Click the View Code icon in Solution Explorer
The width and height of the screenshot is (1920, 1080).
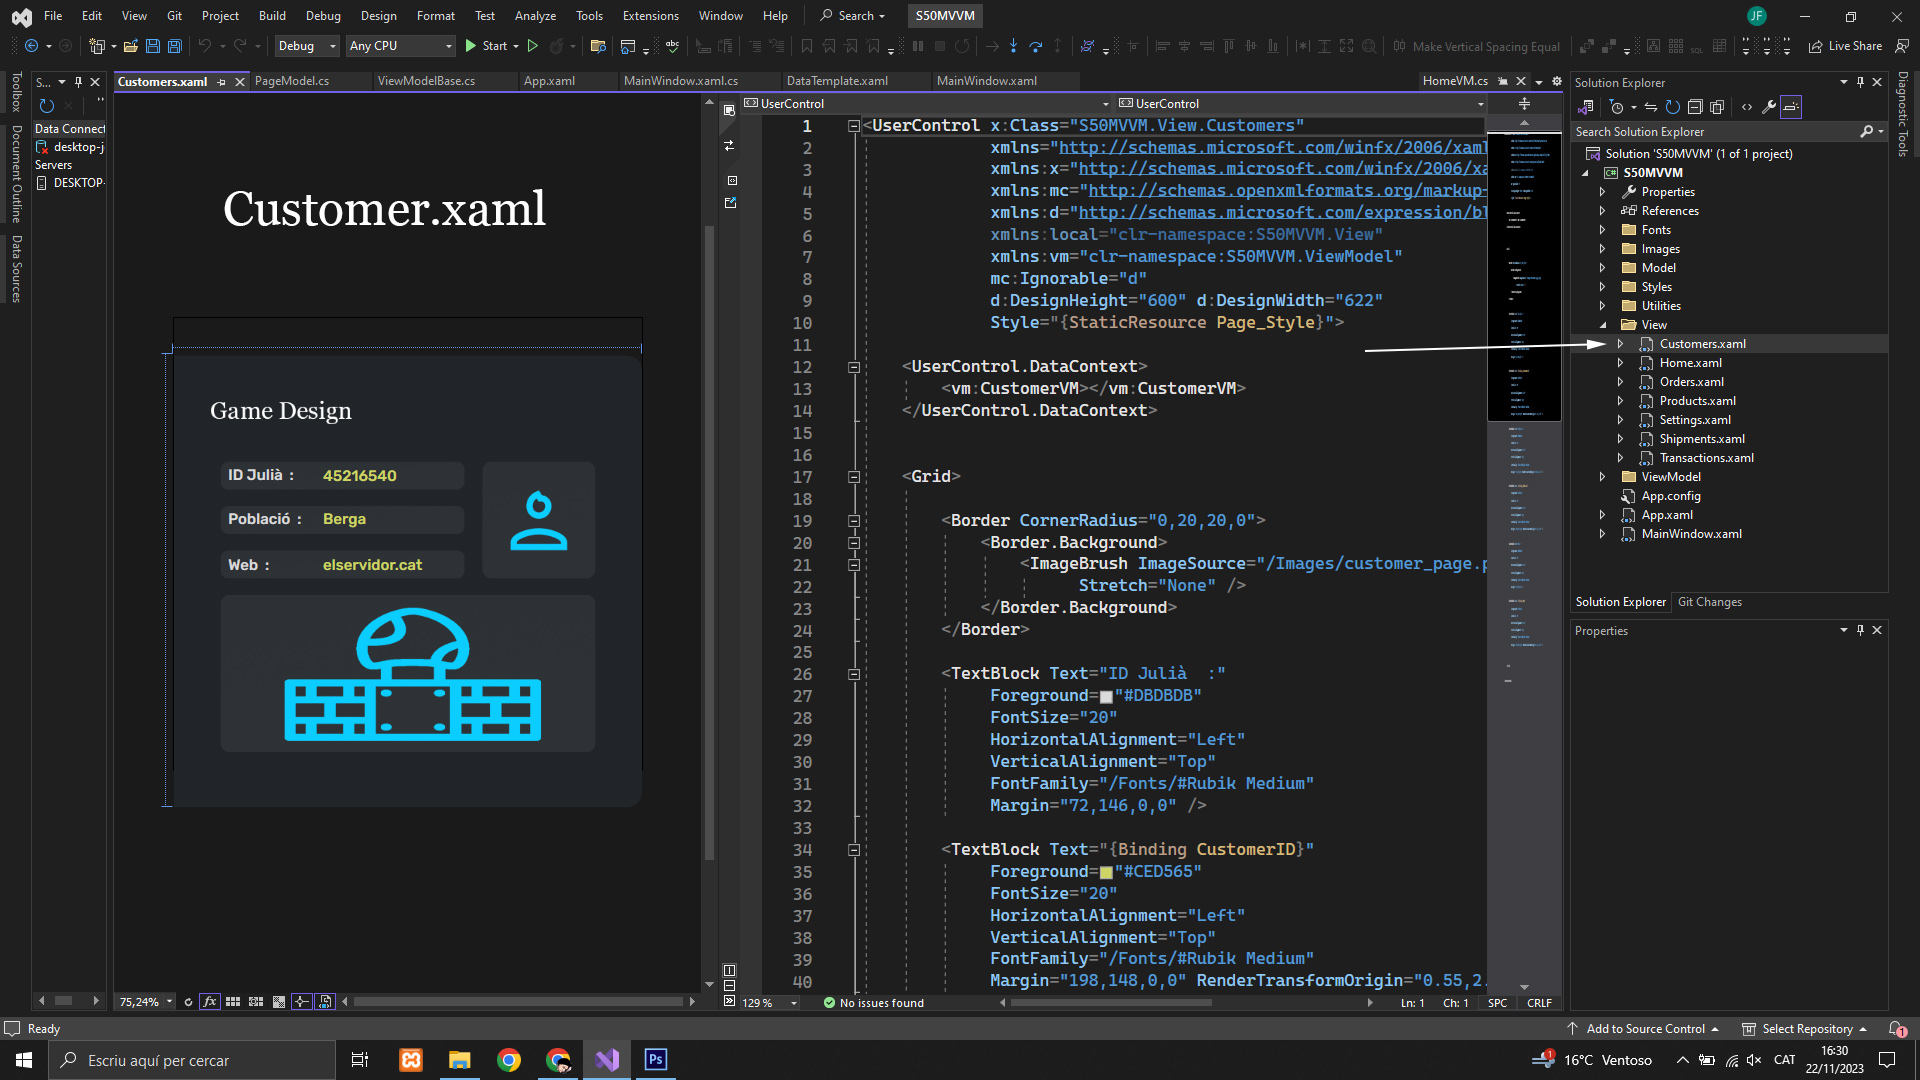click(1747, 107)
